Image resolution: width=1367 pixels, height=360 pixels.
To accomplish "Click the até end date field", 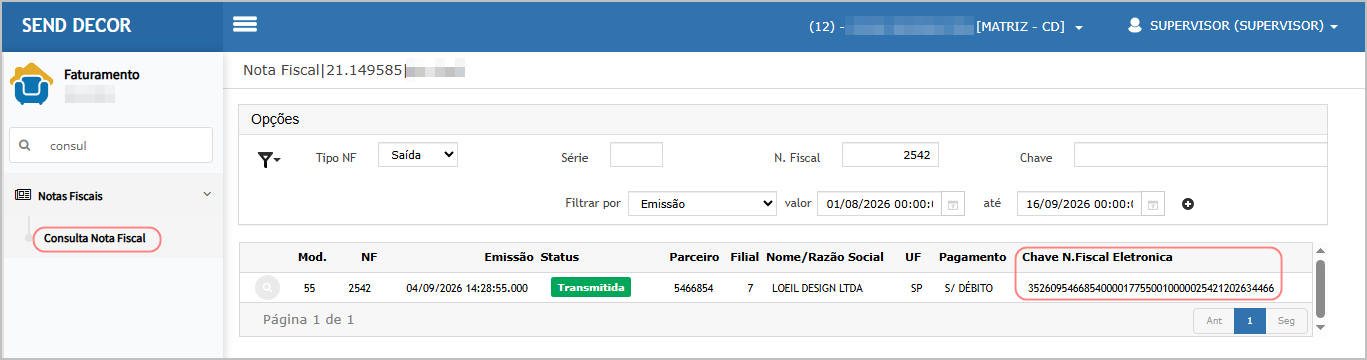I will click(1079, 204).
